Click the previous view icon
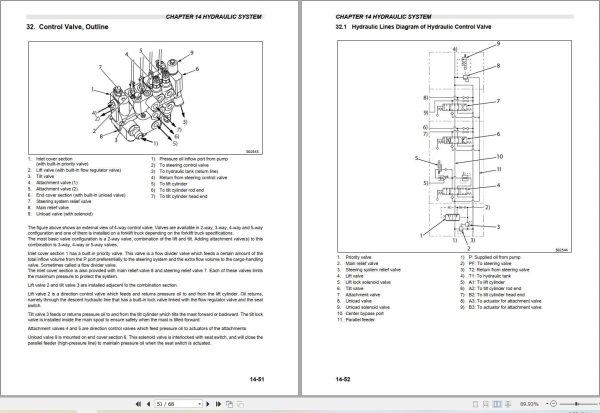Screen dimensions: 600x413 (229, 404)
